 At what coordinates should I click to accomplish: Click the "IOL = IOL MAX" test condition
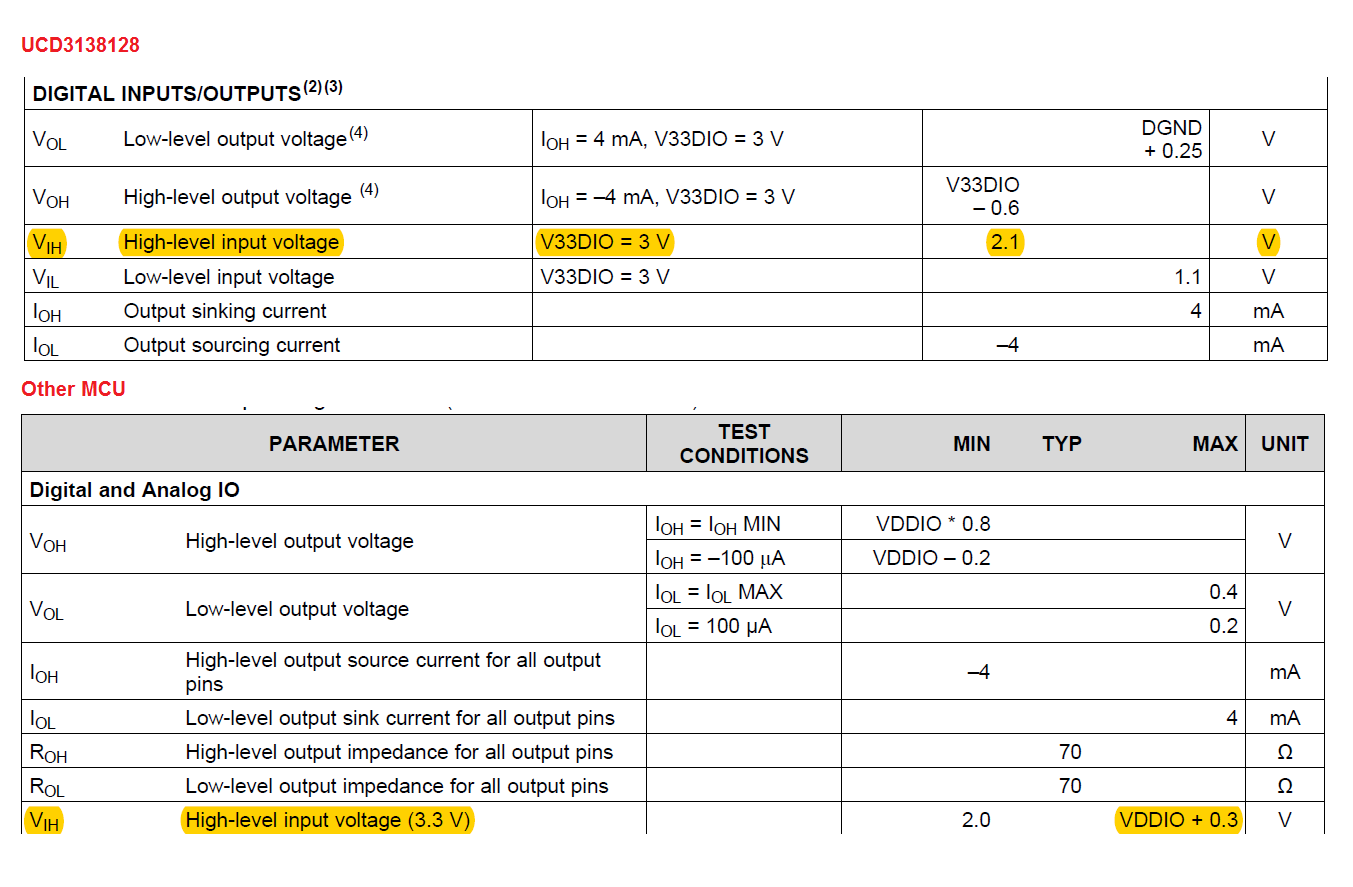(x=719, y=593)
